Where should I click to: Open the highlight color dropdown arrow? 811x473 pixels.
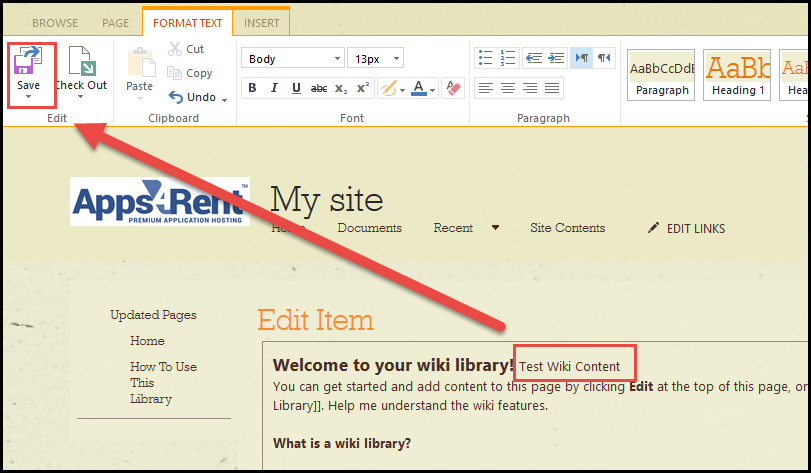tap(402, 90)
